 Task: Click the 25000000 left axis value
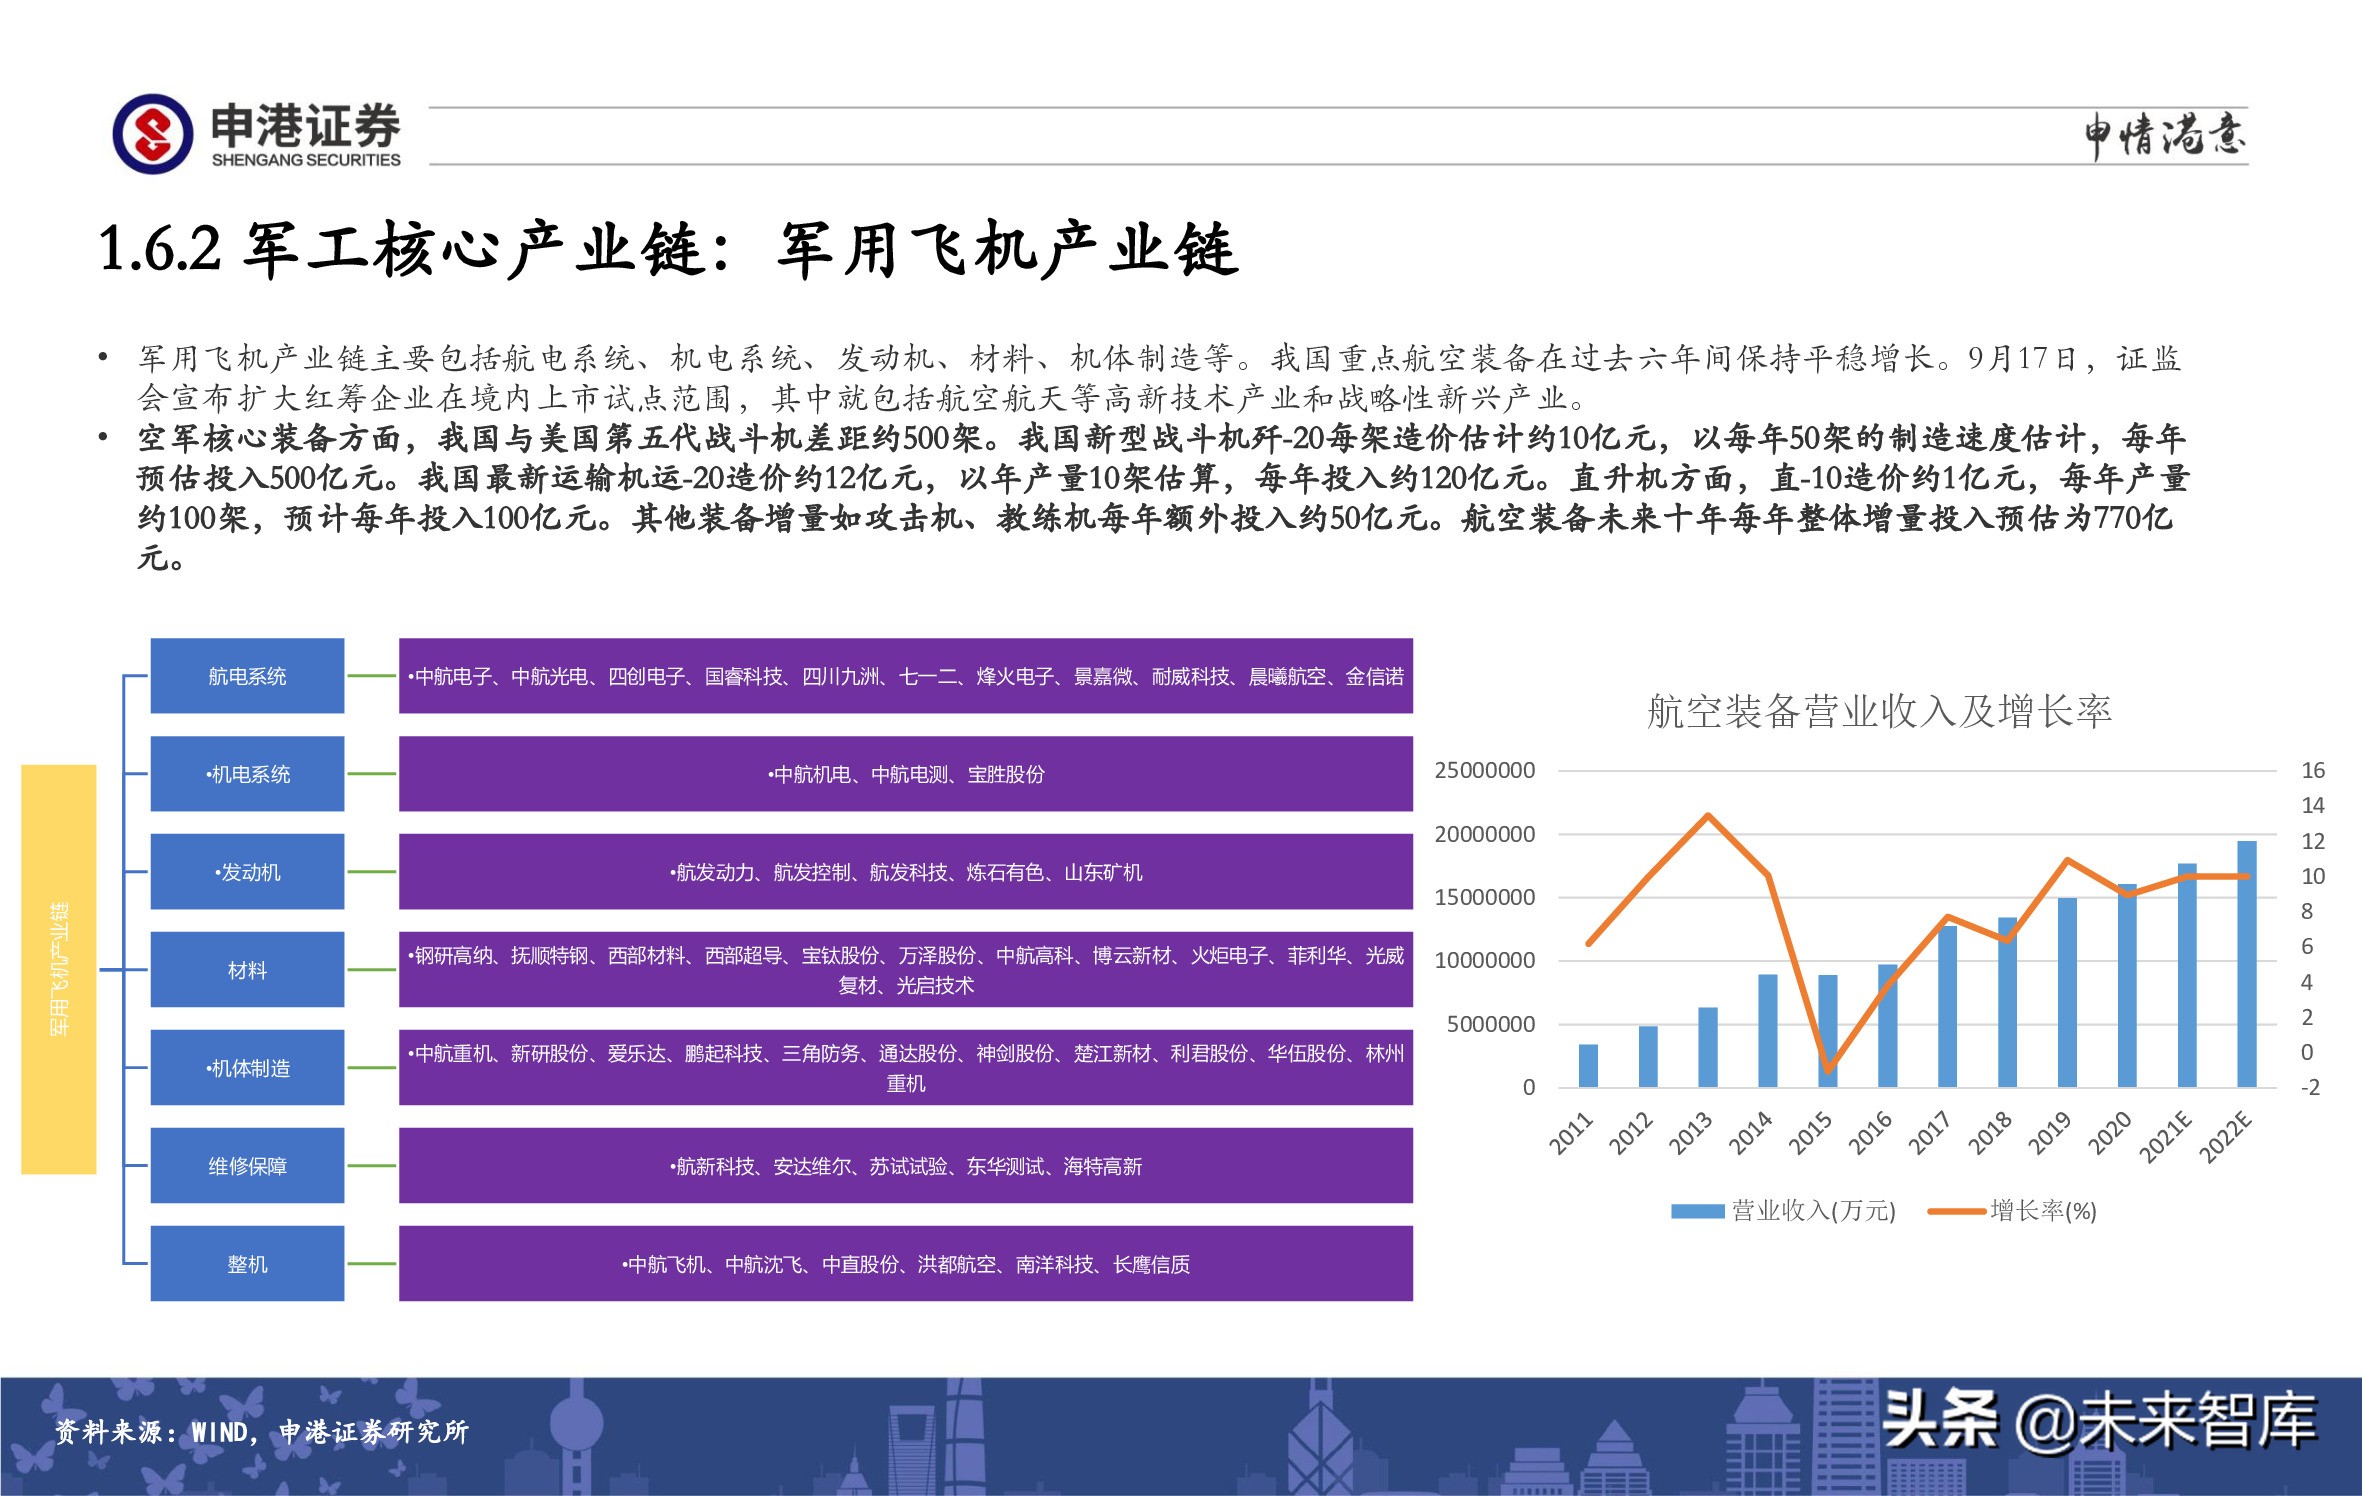pos(1484,770)
